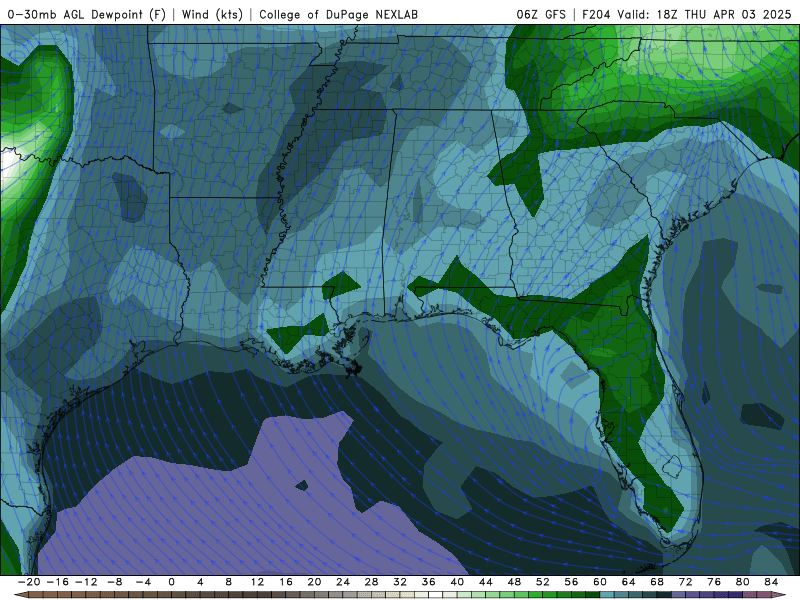
Task: Click the white swatch below the 36 label
Action: [x=436, y=595]
